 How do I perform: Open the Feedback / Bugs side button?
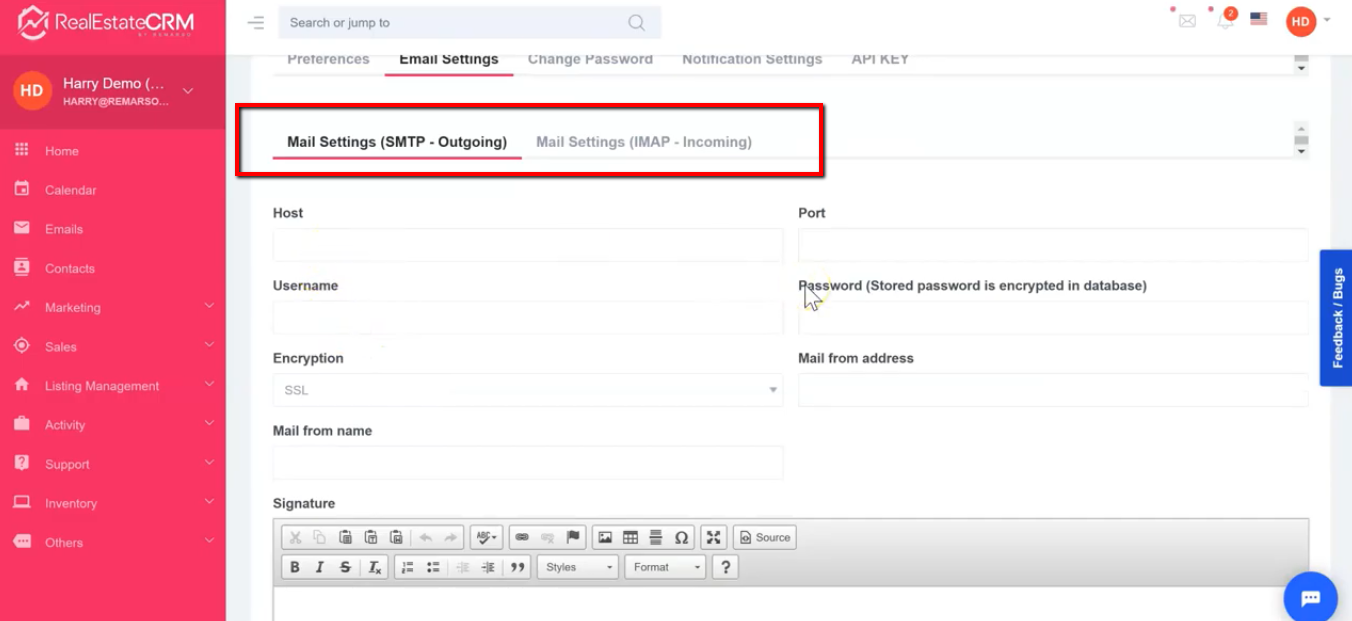(1336, 318)
